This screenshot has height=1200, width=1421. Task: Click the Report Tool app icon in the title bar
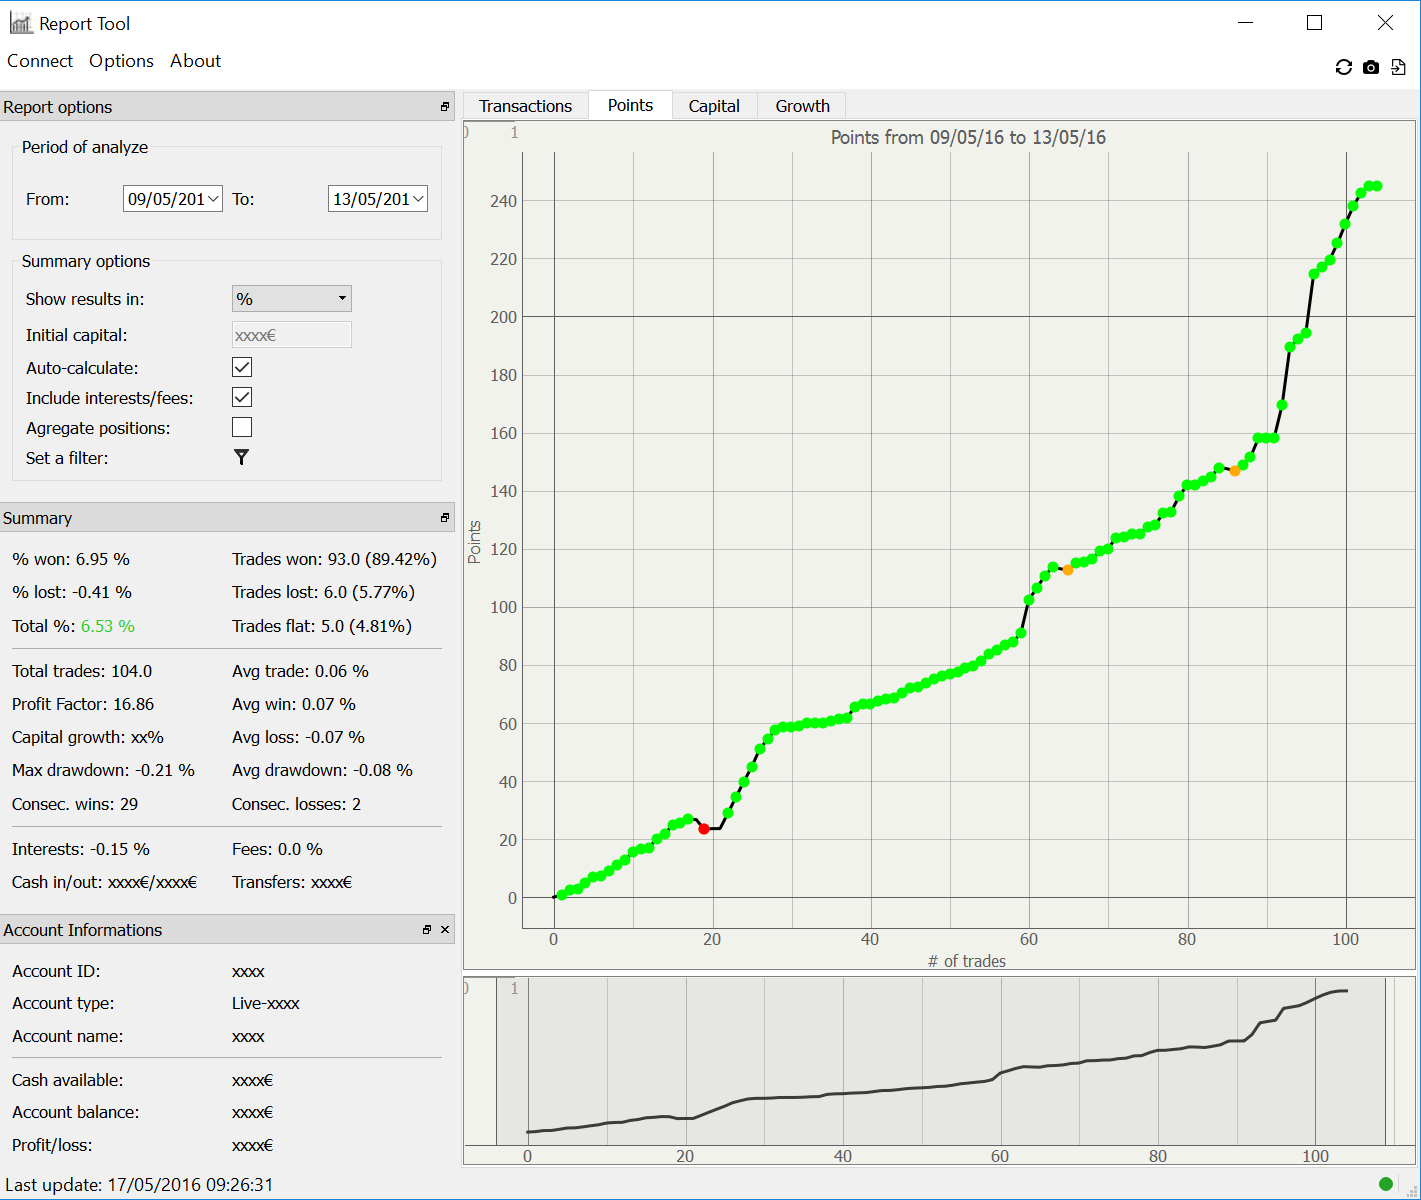pos(21,23)
